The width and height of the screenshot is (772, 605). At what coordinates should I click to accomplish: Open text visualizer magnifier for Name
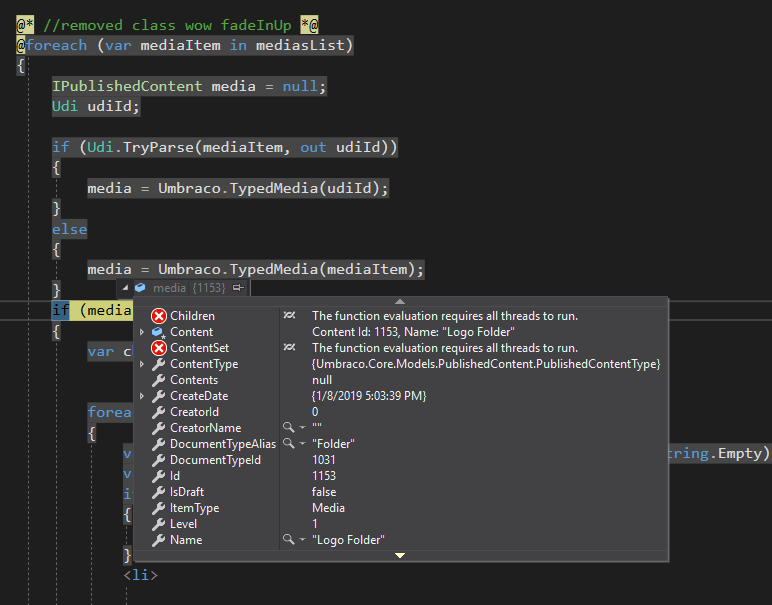pyautogui.click(x=288, y=540)
